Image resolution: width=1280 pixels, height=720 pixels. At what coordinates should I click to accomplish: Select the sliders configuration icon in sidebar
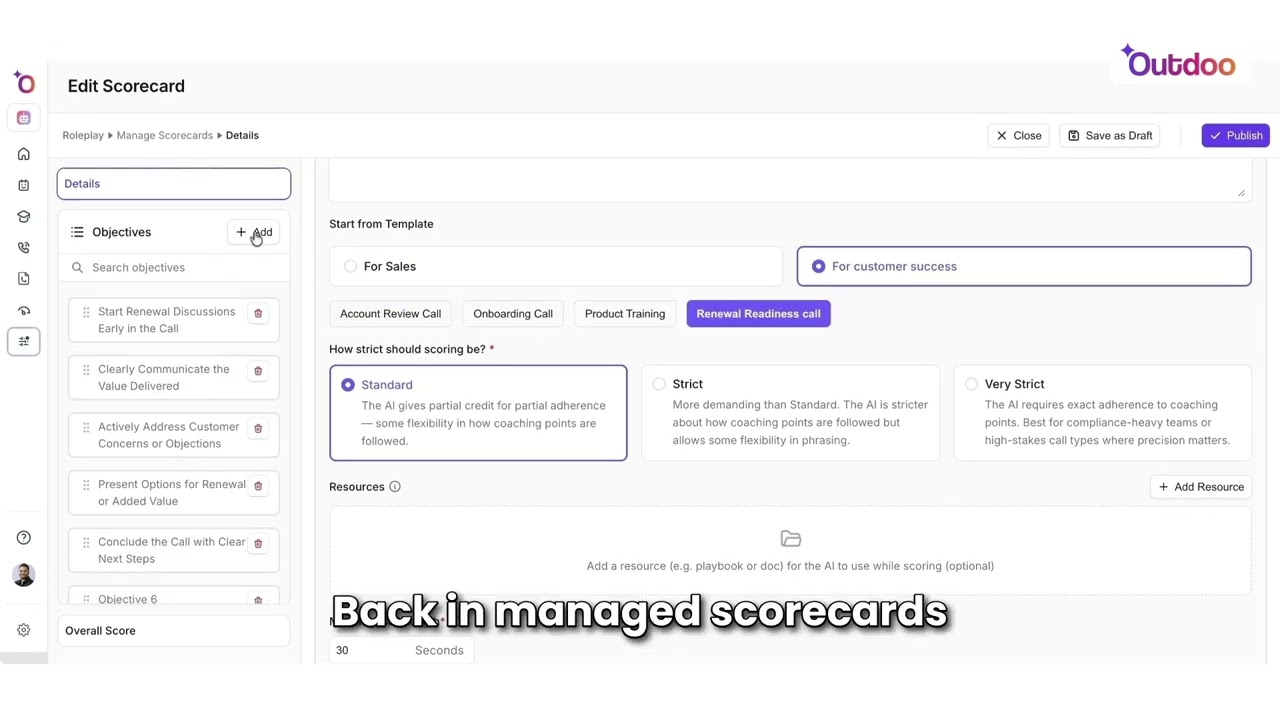tap(24, 341)
